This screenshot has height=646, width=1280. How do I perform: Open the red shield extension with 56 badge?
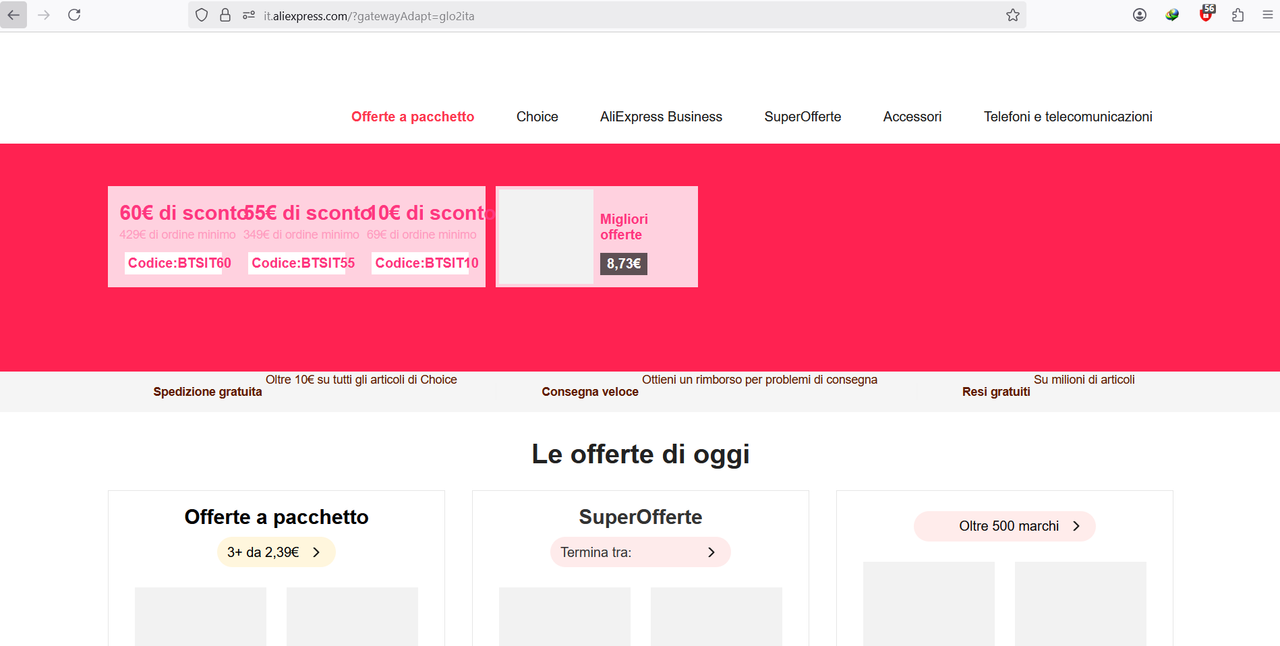point(1206,14)
